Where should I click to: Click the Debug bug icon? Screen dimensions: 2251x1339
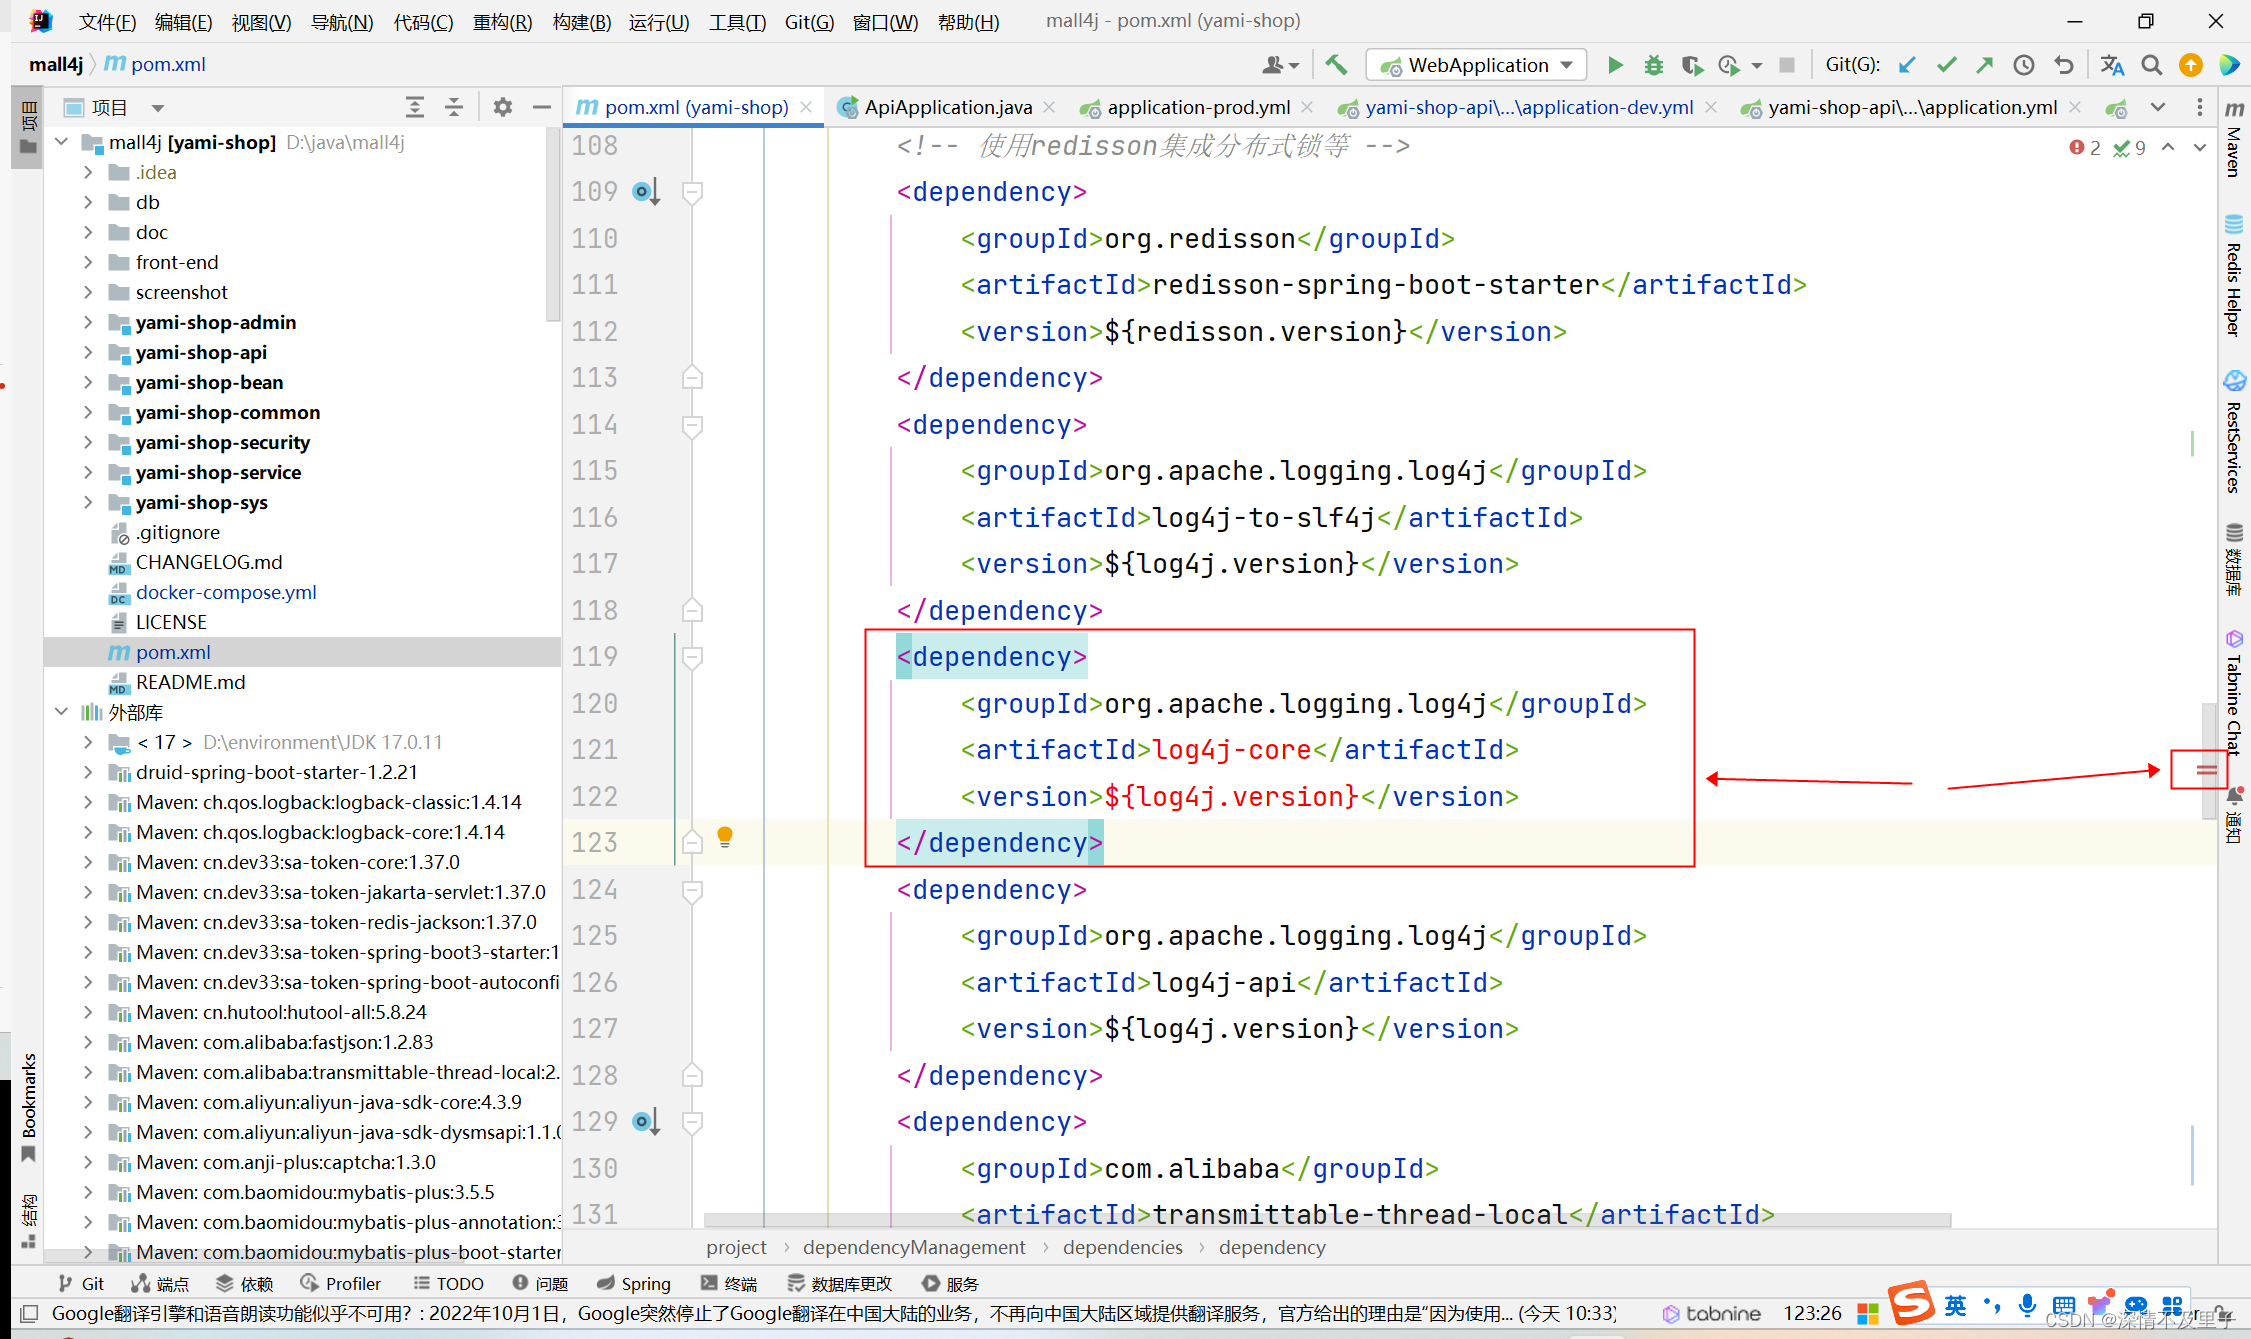1653,65
